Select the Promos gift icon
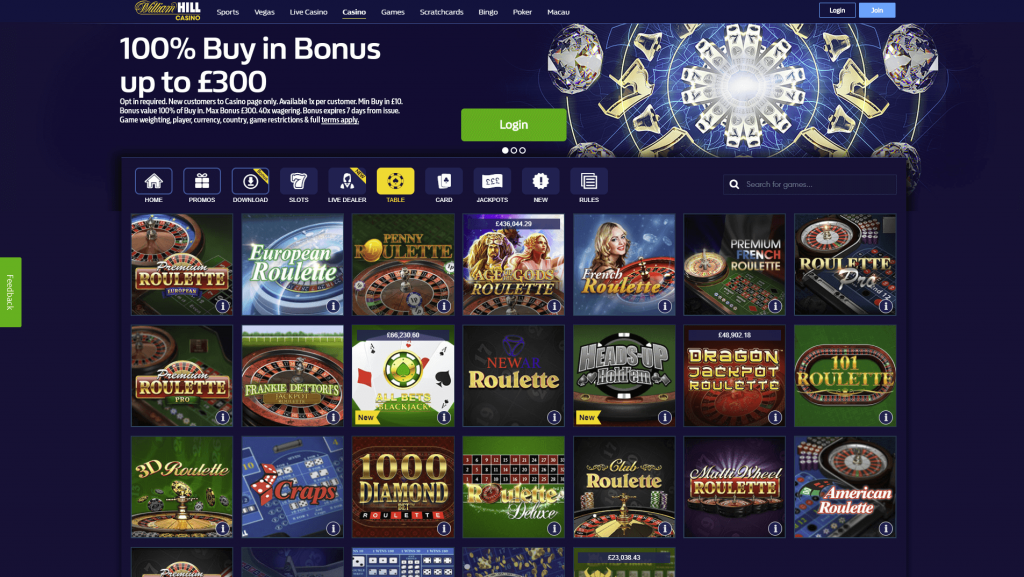The width and height of the screenshot is (1024, 577). (202, 181)
